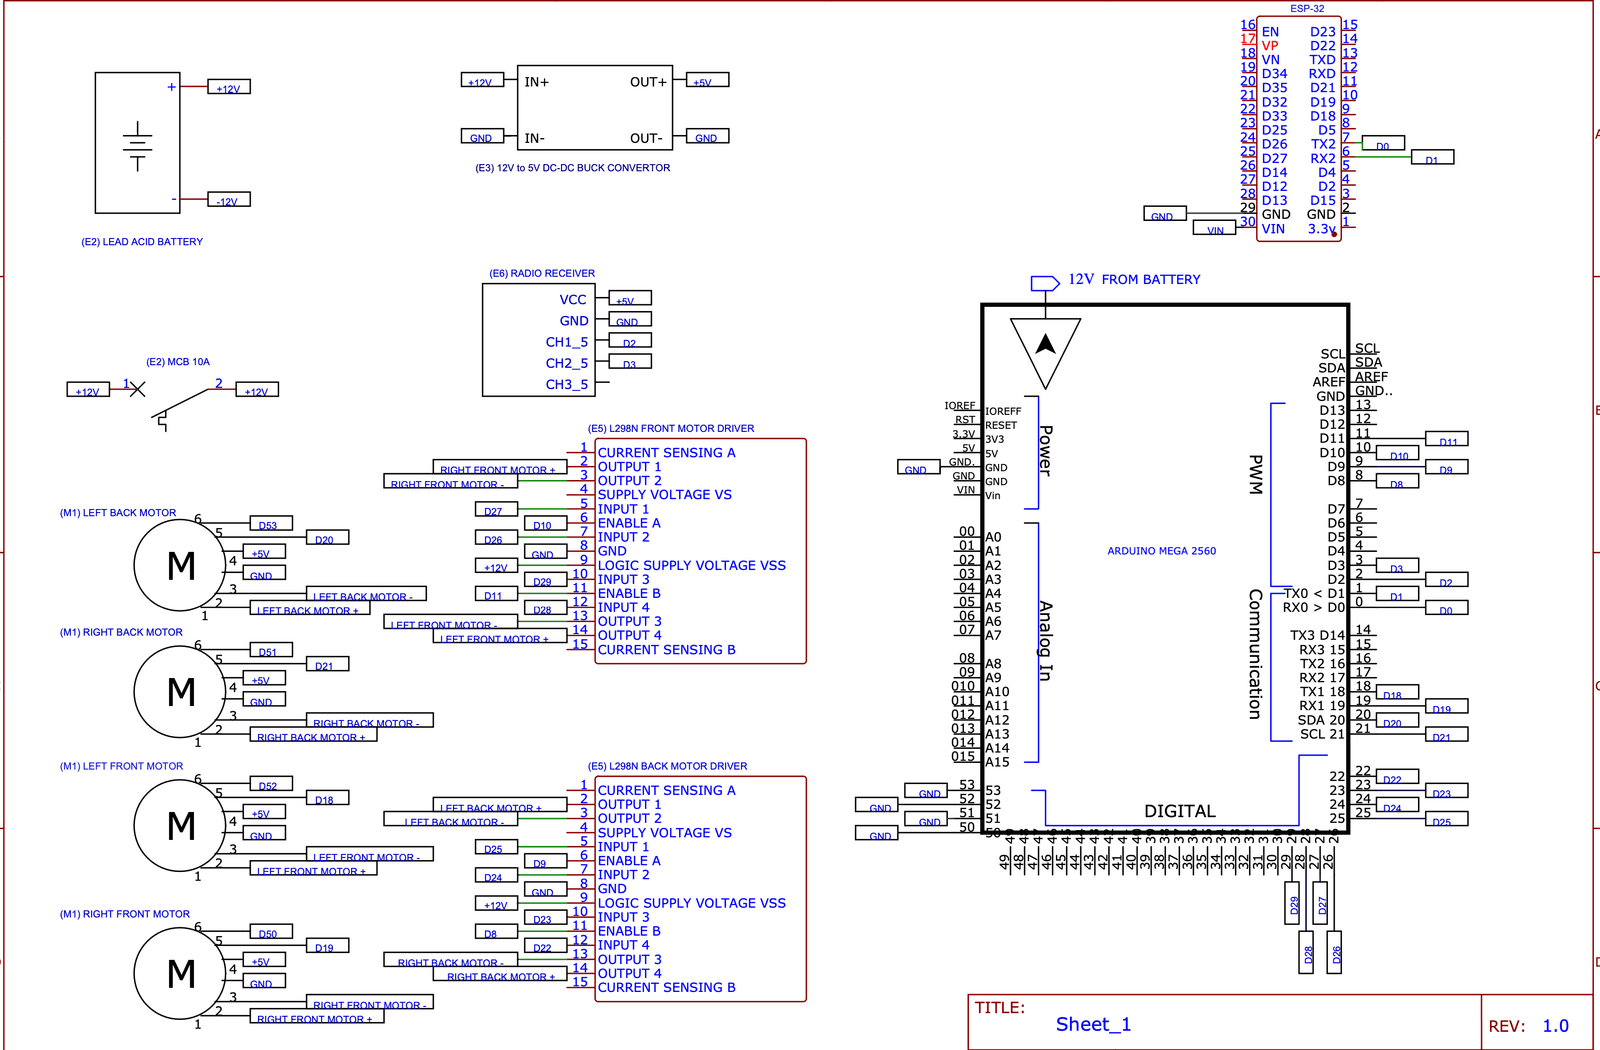
Task: Click the 'IOREFF' pin label on Arduino
Action: (1003, 411)
